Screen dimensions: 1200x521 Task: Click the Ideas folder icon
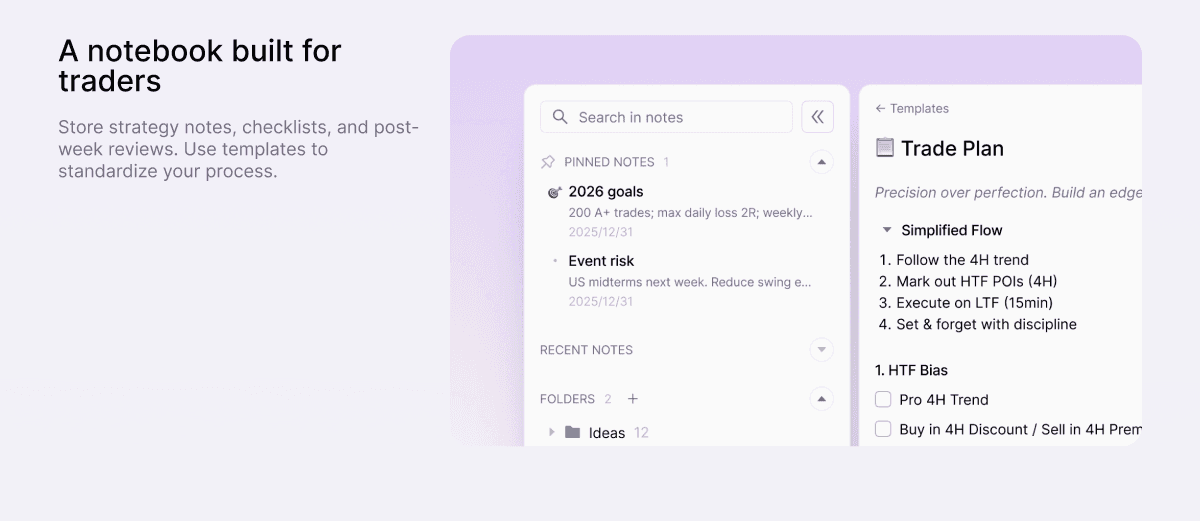coord(572,433)
